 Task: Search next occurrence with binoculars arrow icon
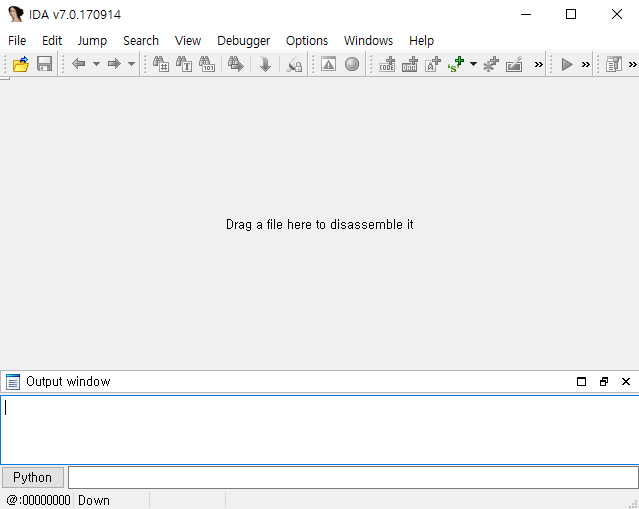point(236,64)
